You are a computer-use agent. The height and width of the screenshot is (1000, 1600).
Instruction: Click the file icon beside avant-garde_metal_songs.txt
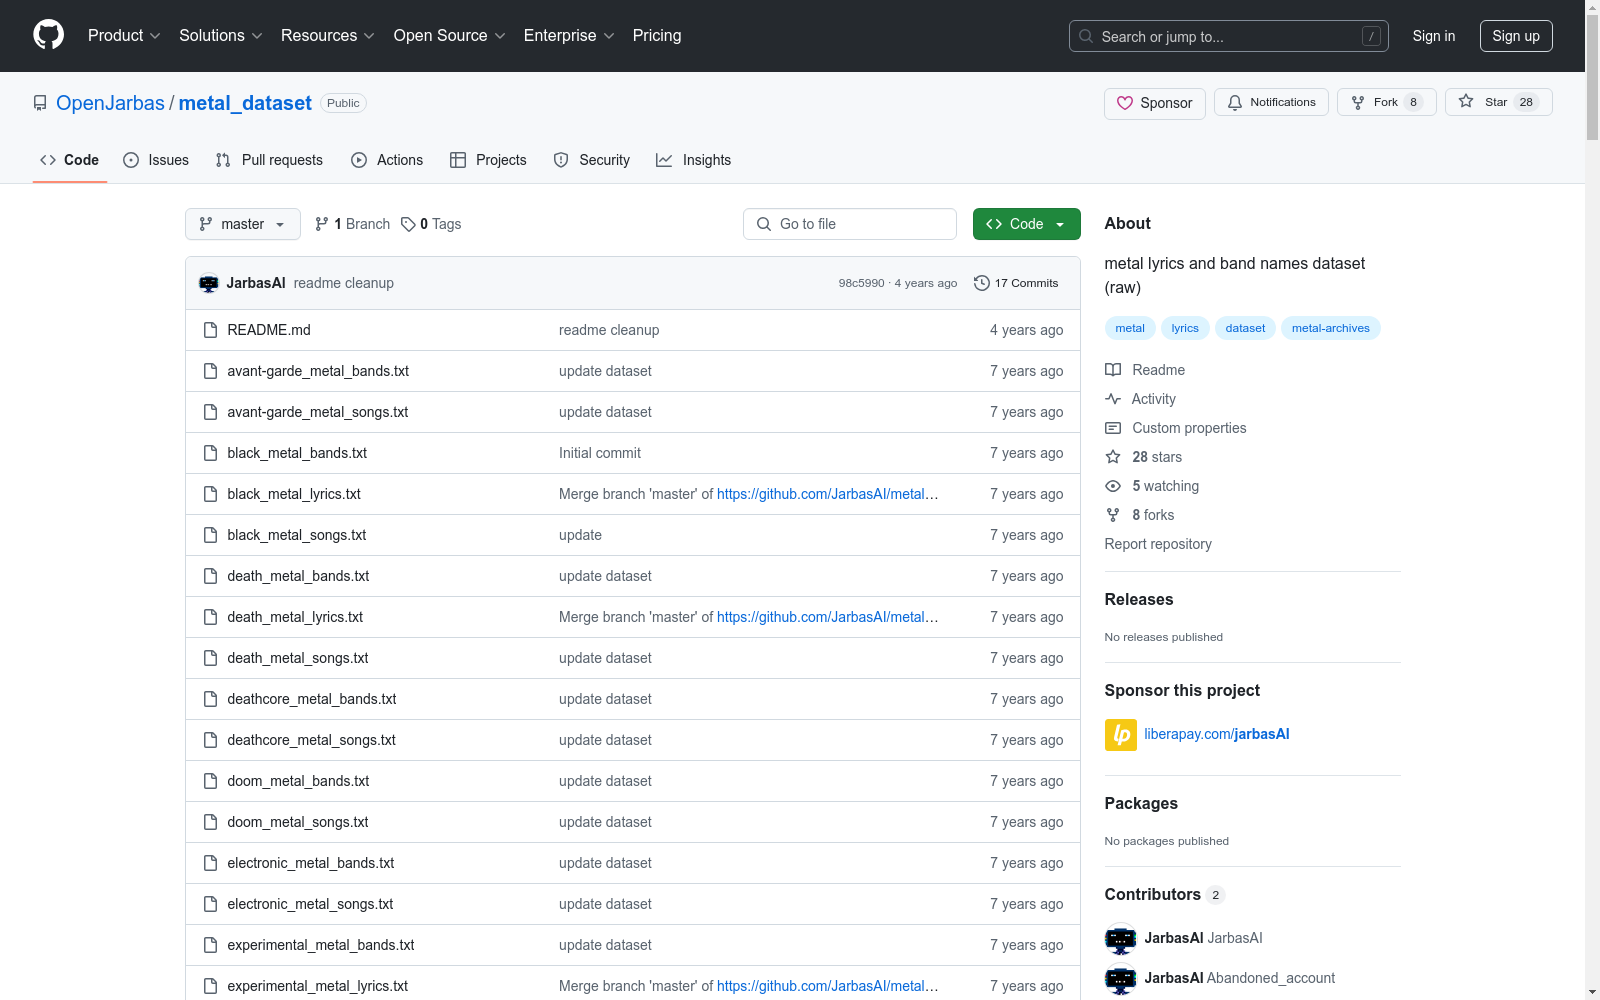pyautogui.click(x=210, y=412)
